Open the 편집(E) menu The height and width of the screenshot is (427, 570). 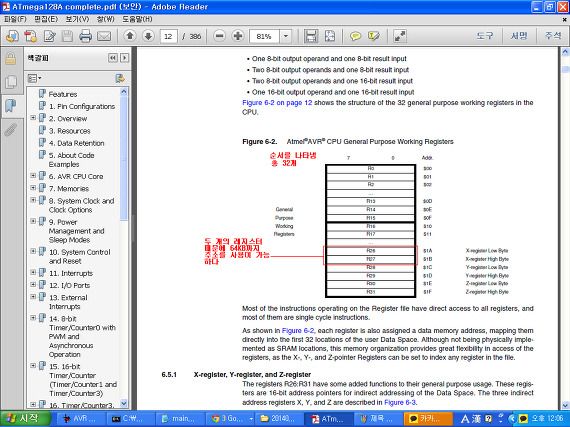pos(46,19)
